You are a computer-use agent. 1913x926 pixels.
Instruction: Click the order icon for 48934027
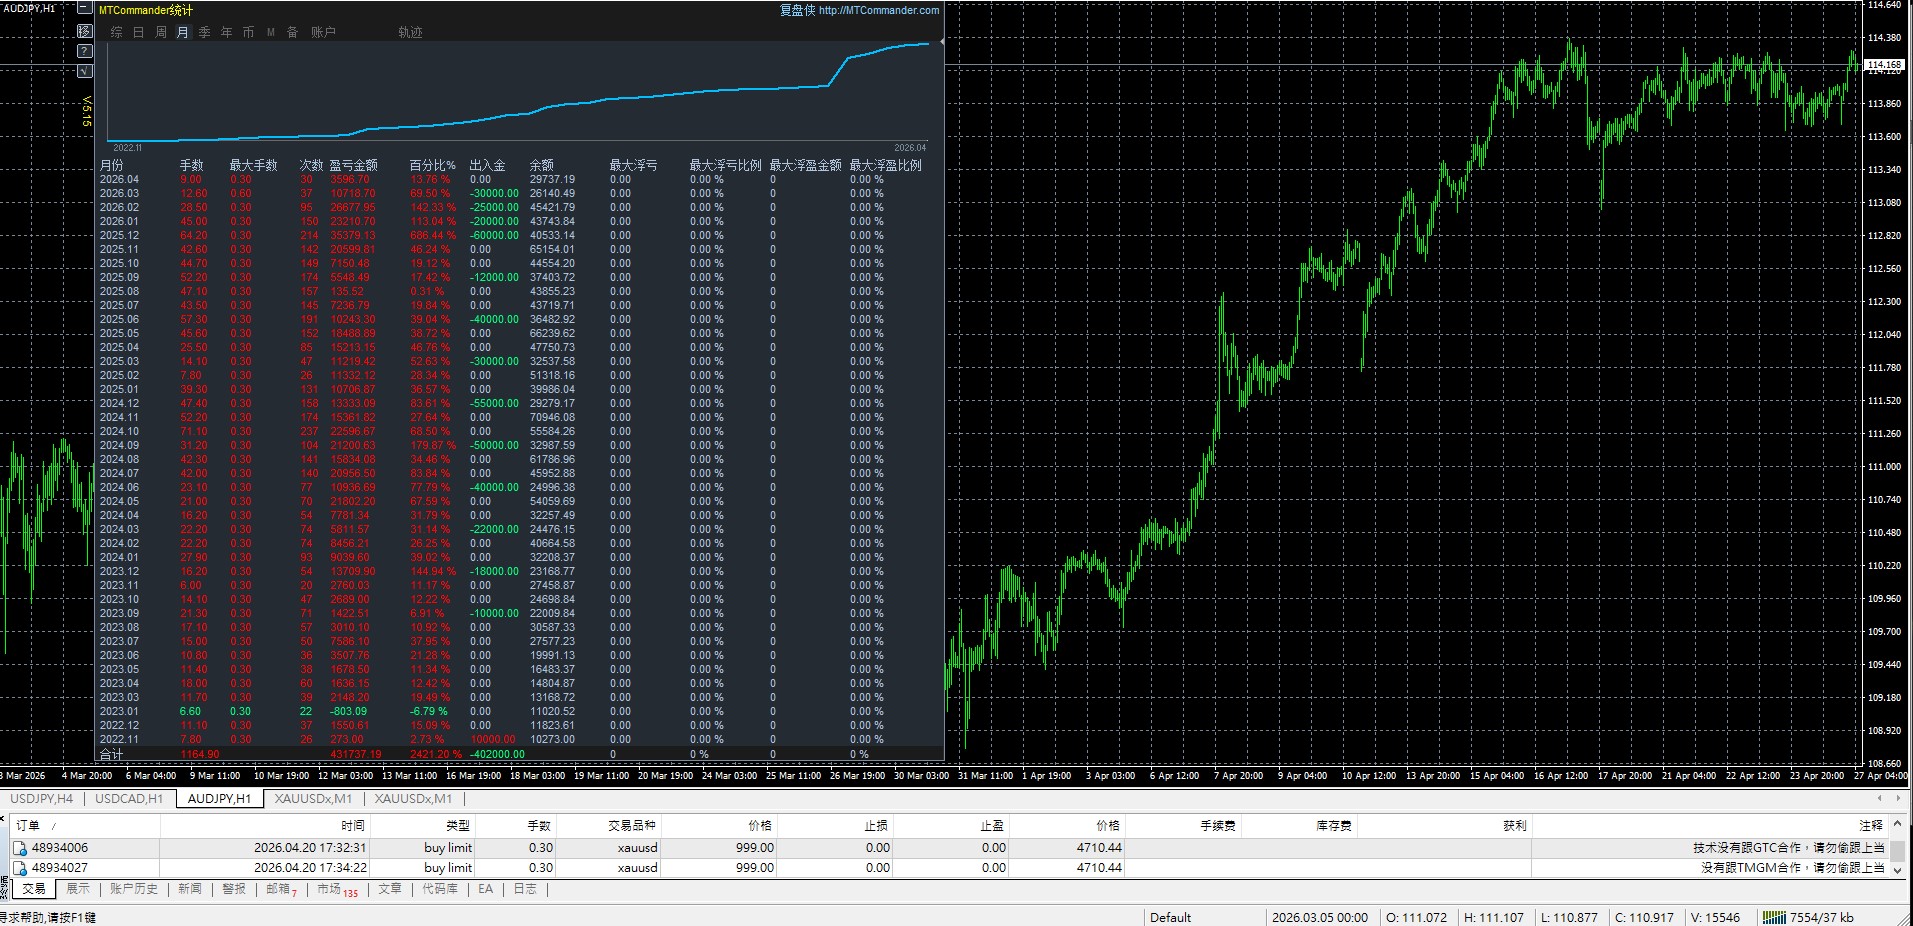(19, 868)
